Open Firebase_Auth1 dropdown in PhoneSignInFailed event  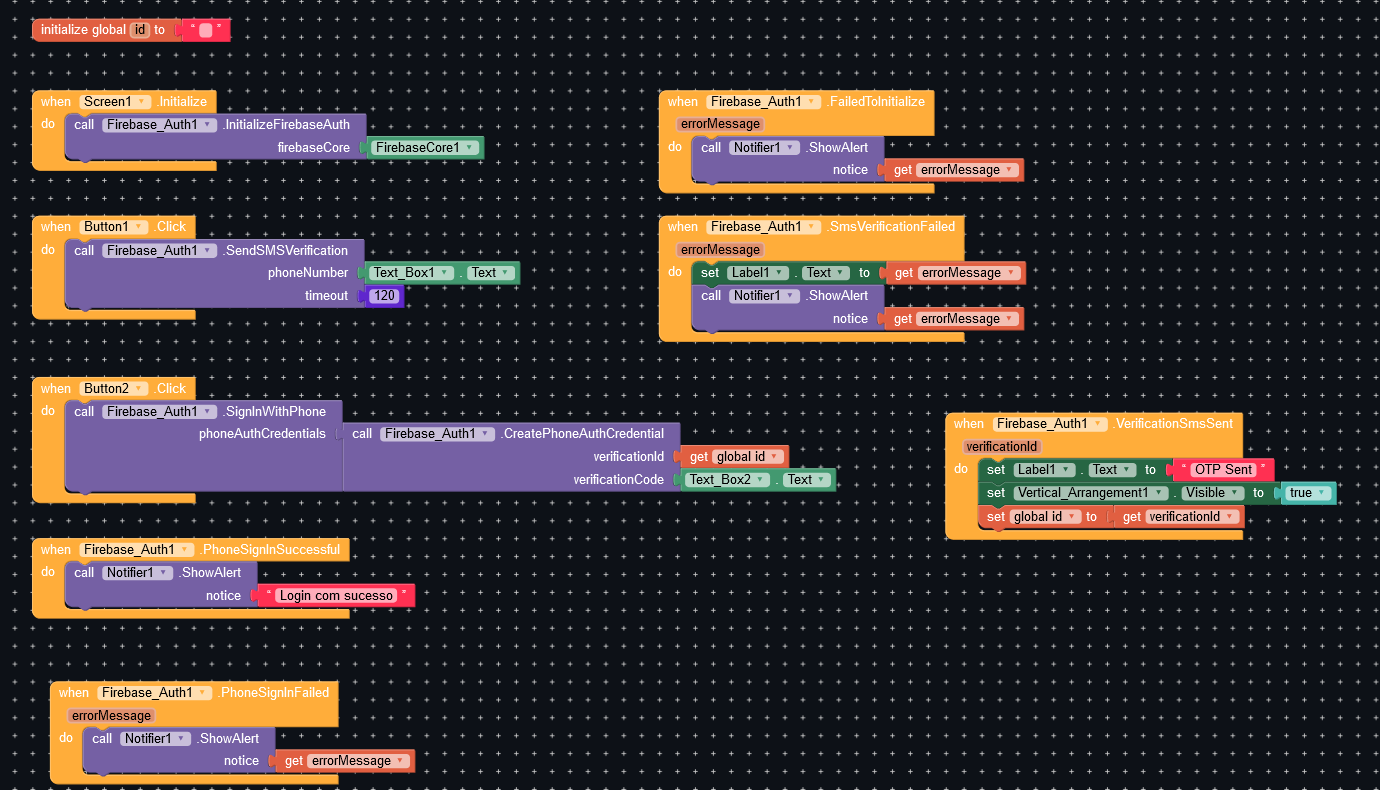point(155,693)
